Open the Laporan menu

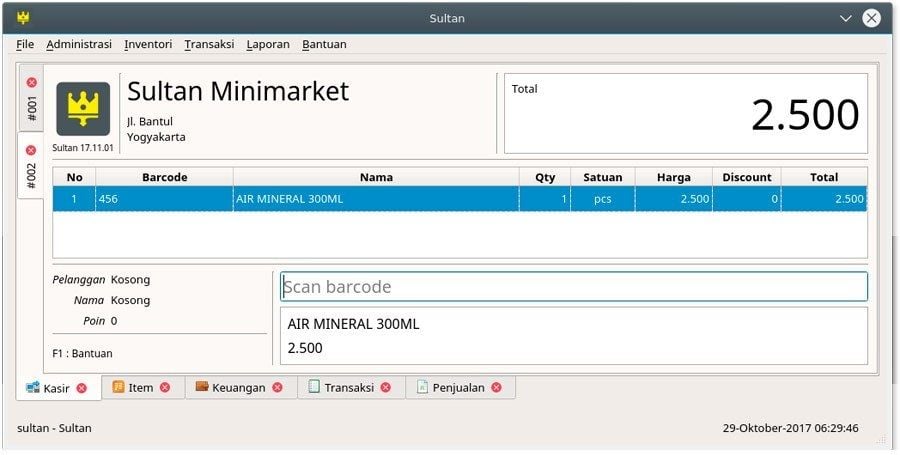coord(268,44)
